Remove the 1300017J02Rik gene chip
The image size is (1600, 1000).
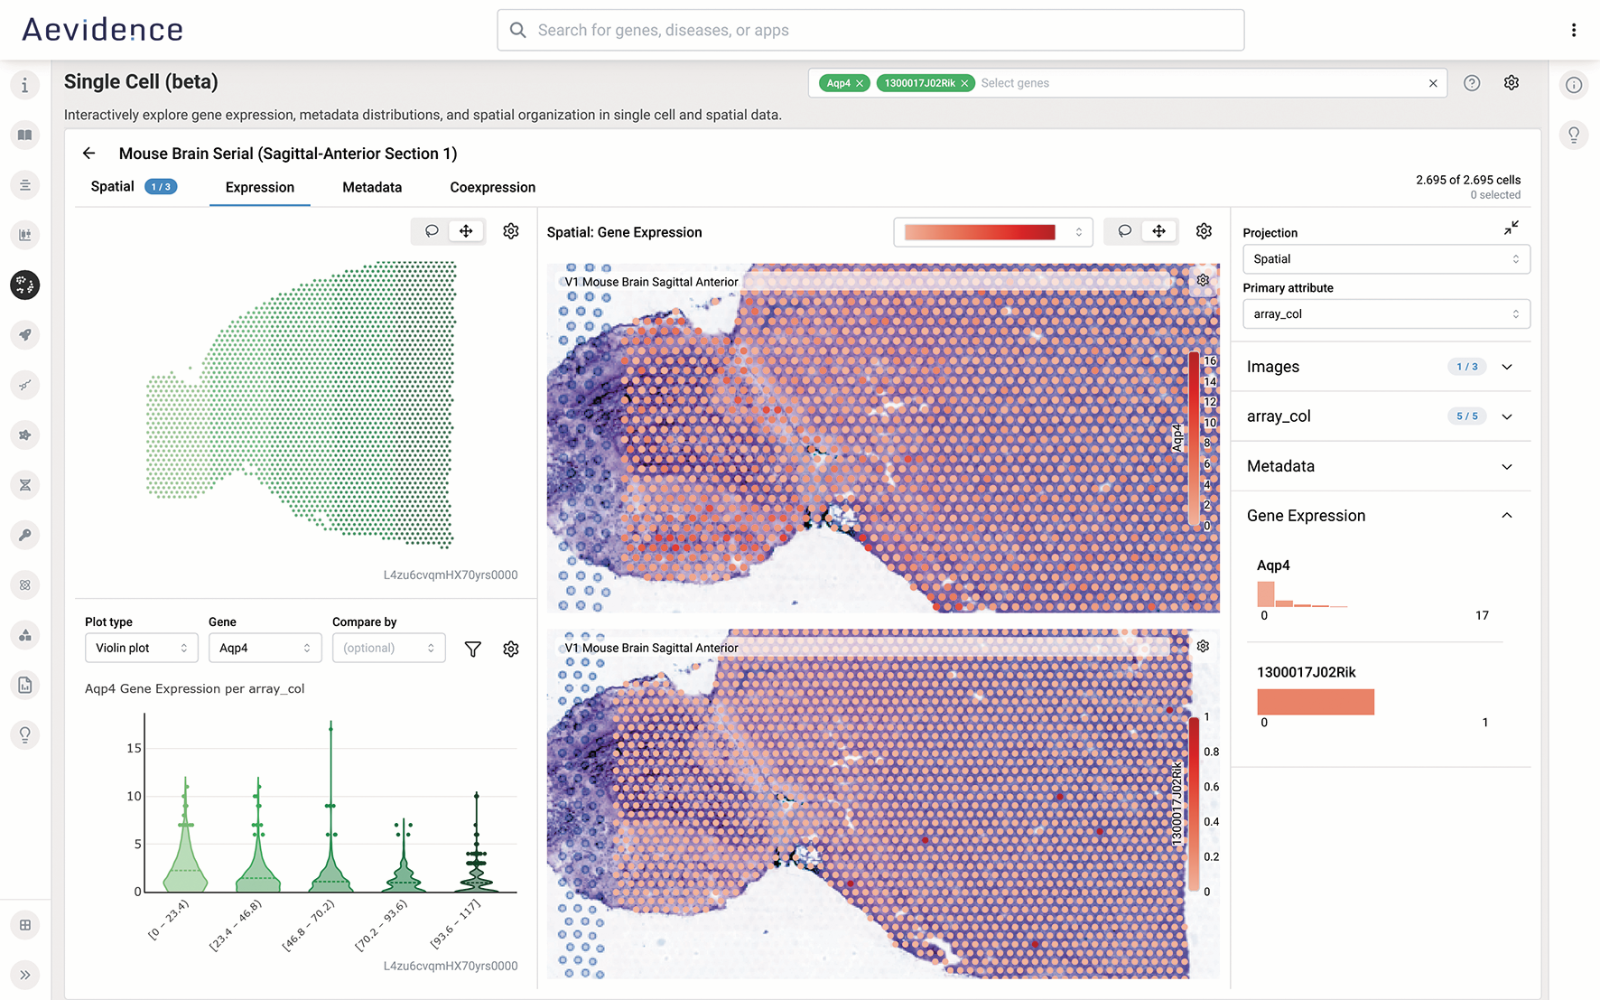pos(965,83)
